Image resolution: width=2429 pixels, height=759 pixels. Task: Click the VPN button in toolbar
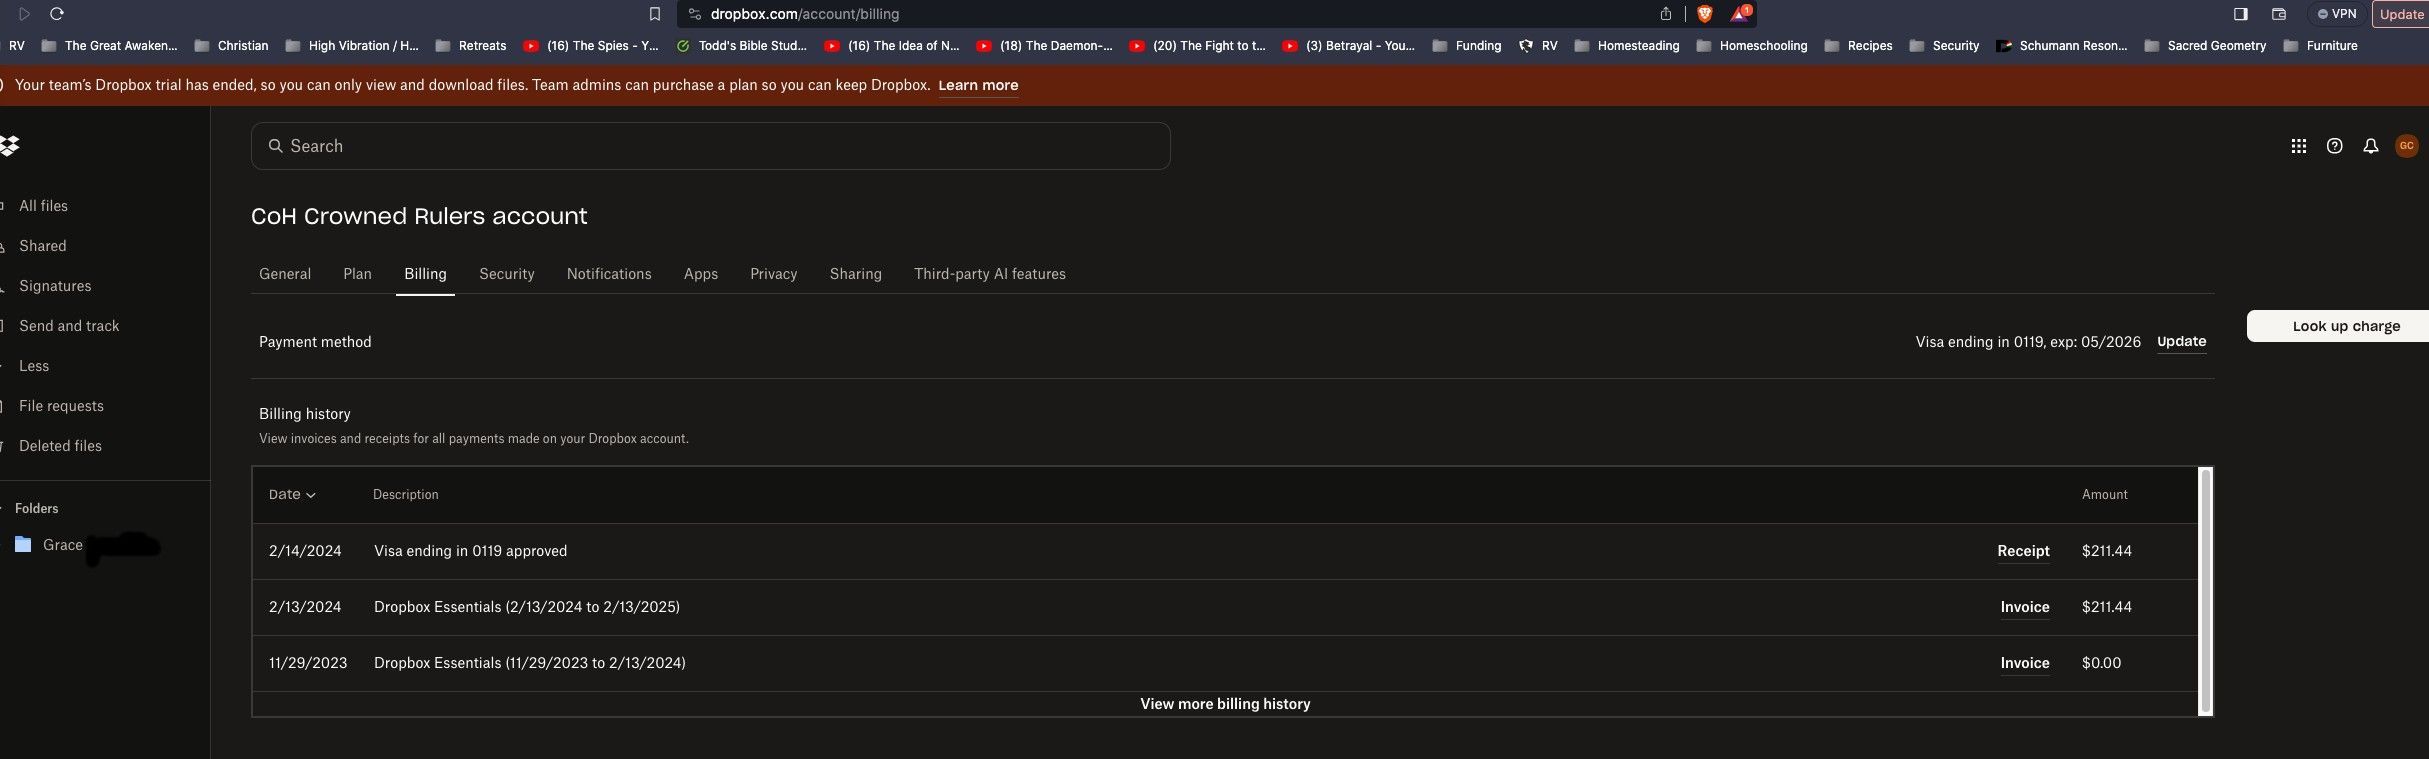pos(2336,14)
